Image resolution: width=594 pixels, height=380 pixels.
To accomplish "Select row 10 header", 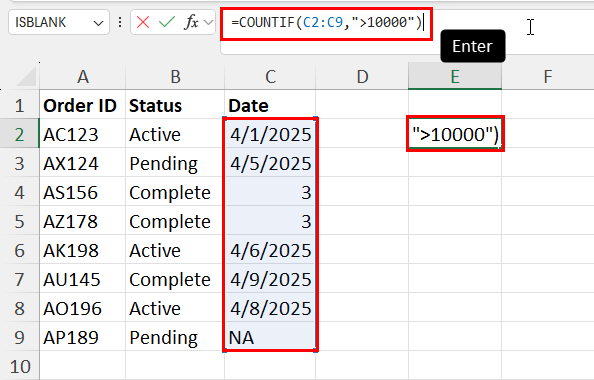I will click(20, 366).
